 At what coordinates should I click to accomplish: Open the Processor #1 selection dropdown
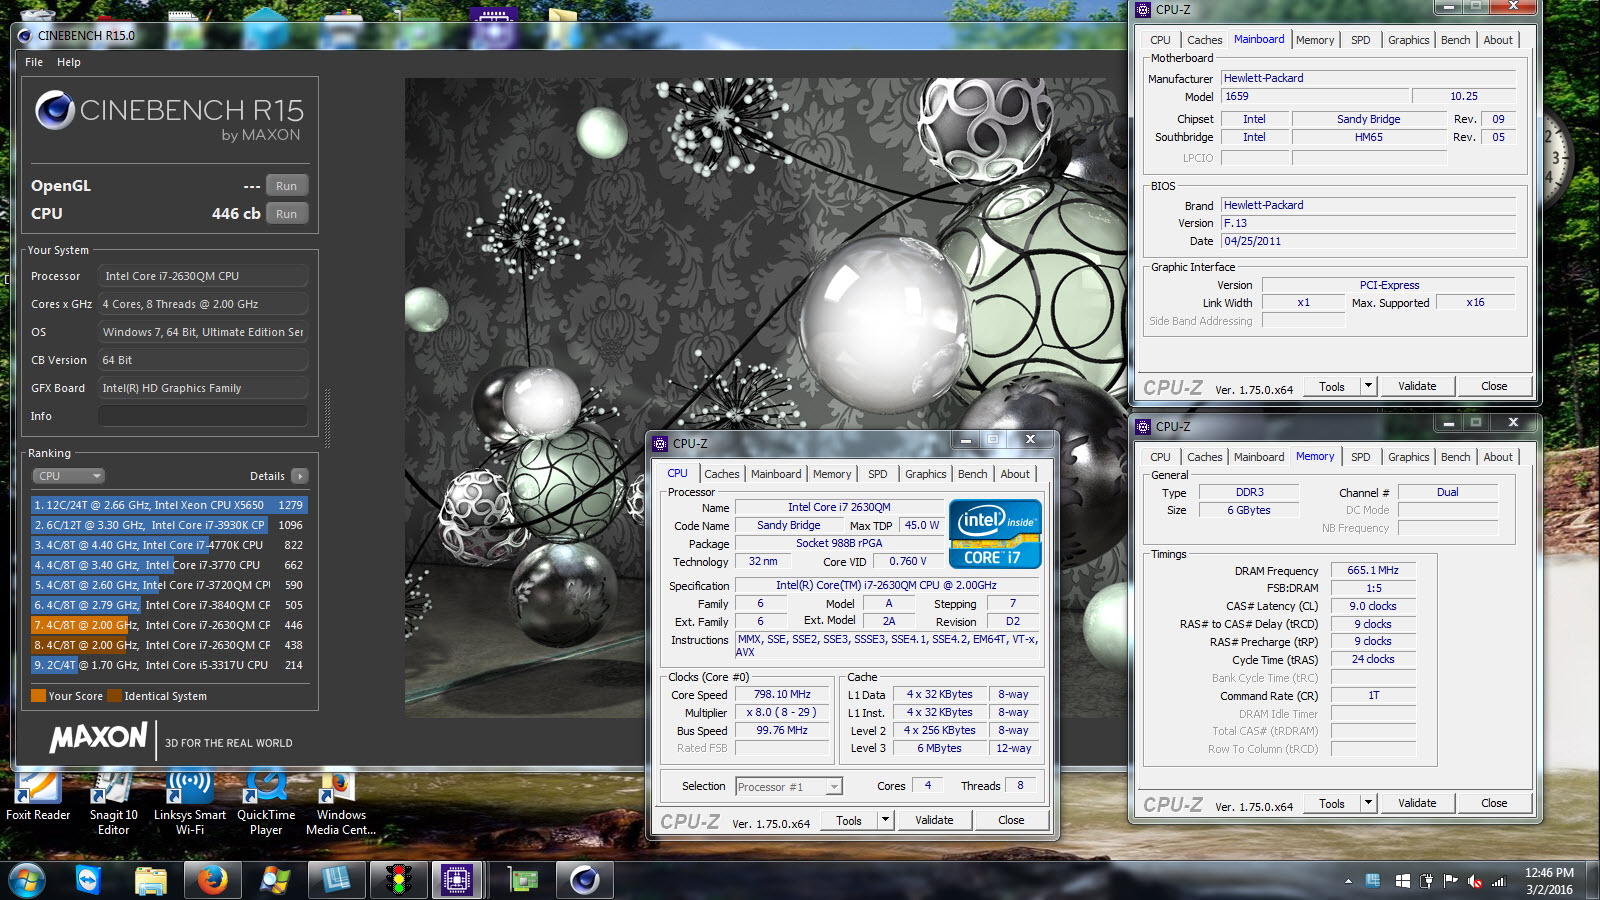[789, 787]
